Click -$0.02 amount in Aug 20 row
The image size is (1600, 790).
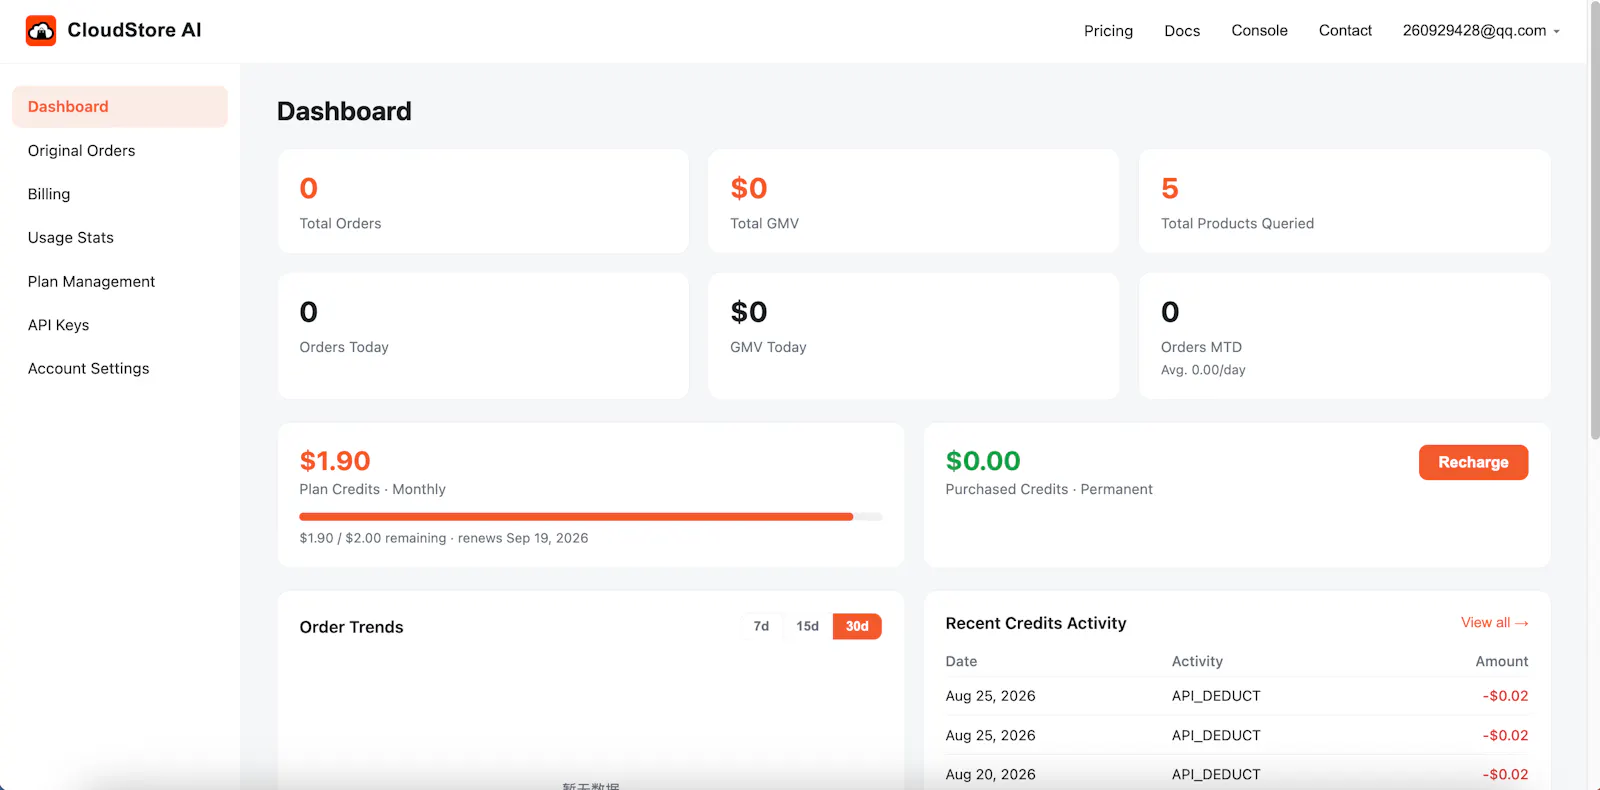coord(1505,774)
